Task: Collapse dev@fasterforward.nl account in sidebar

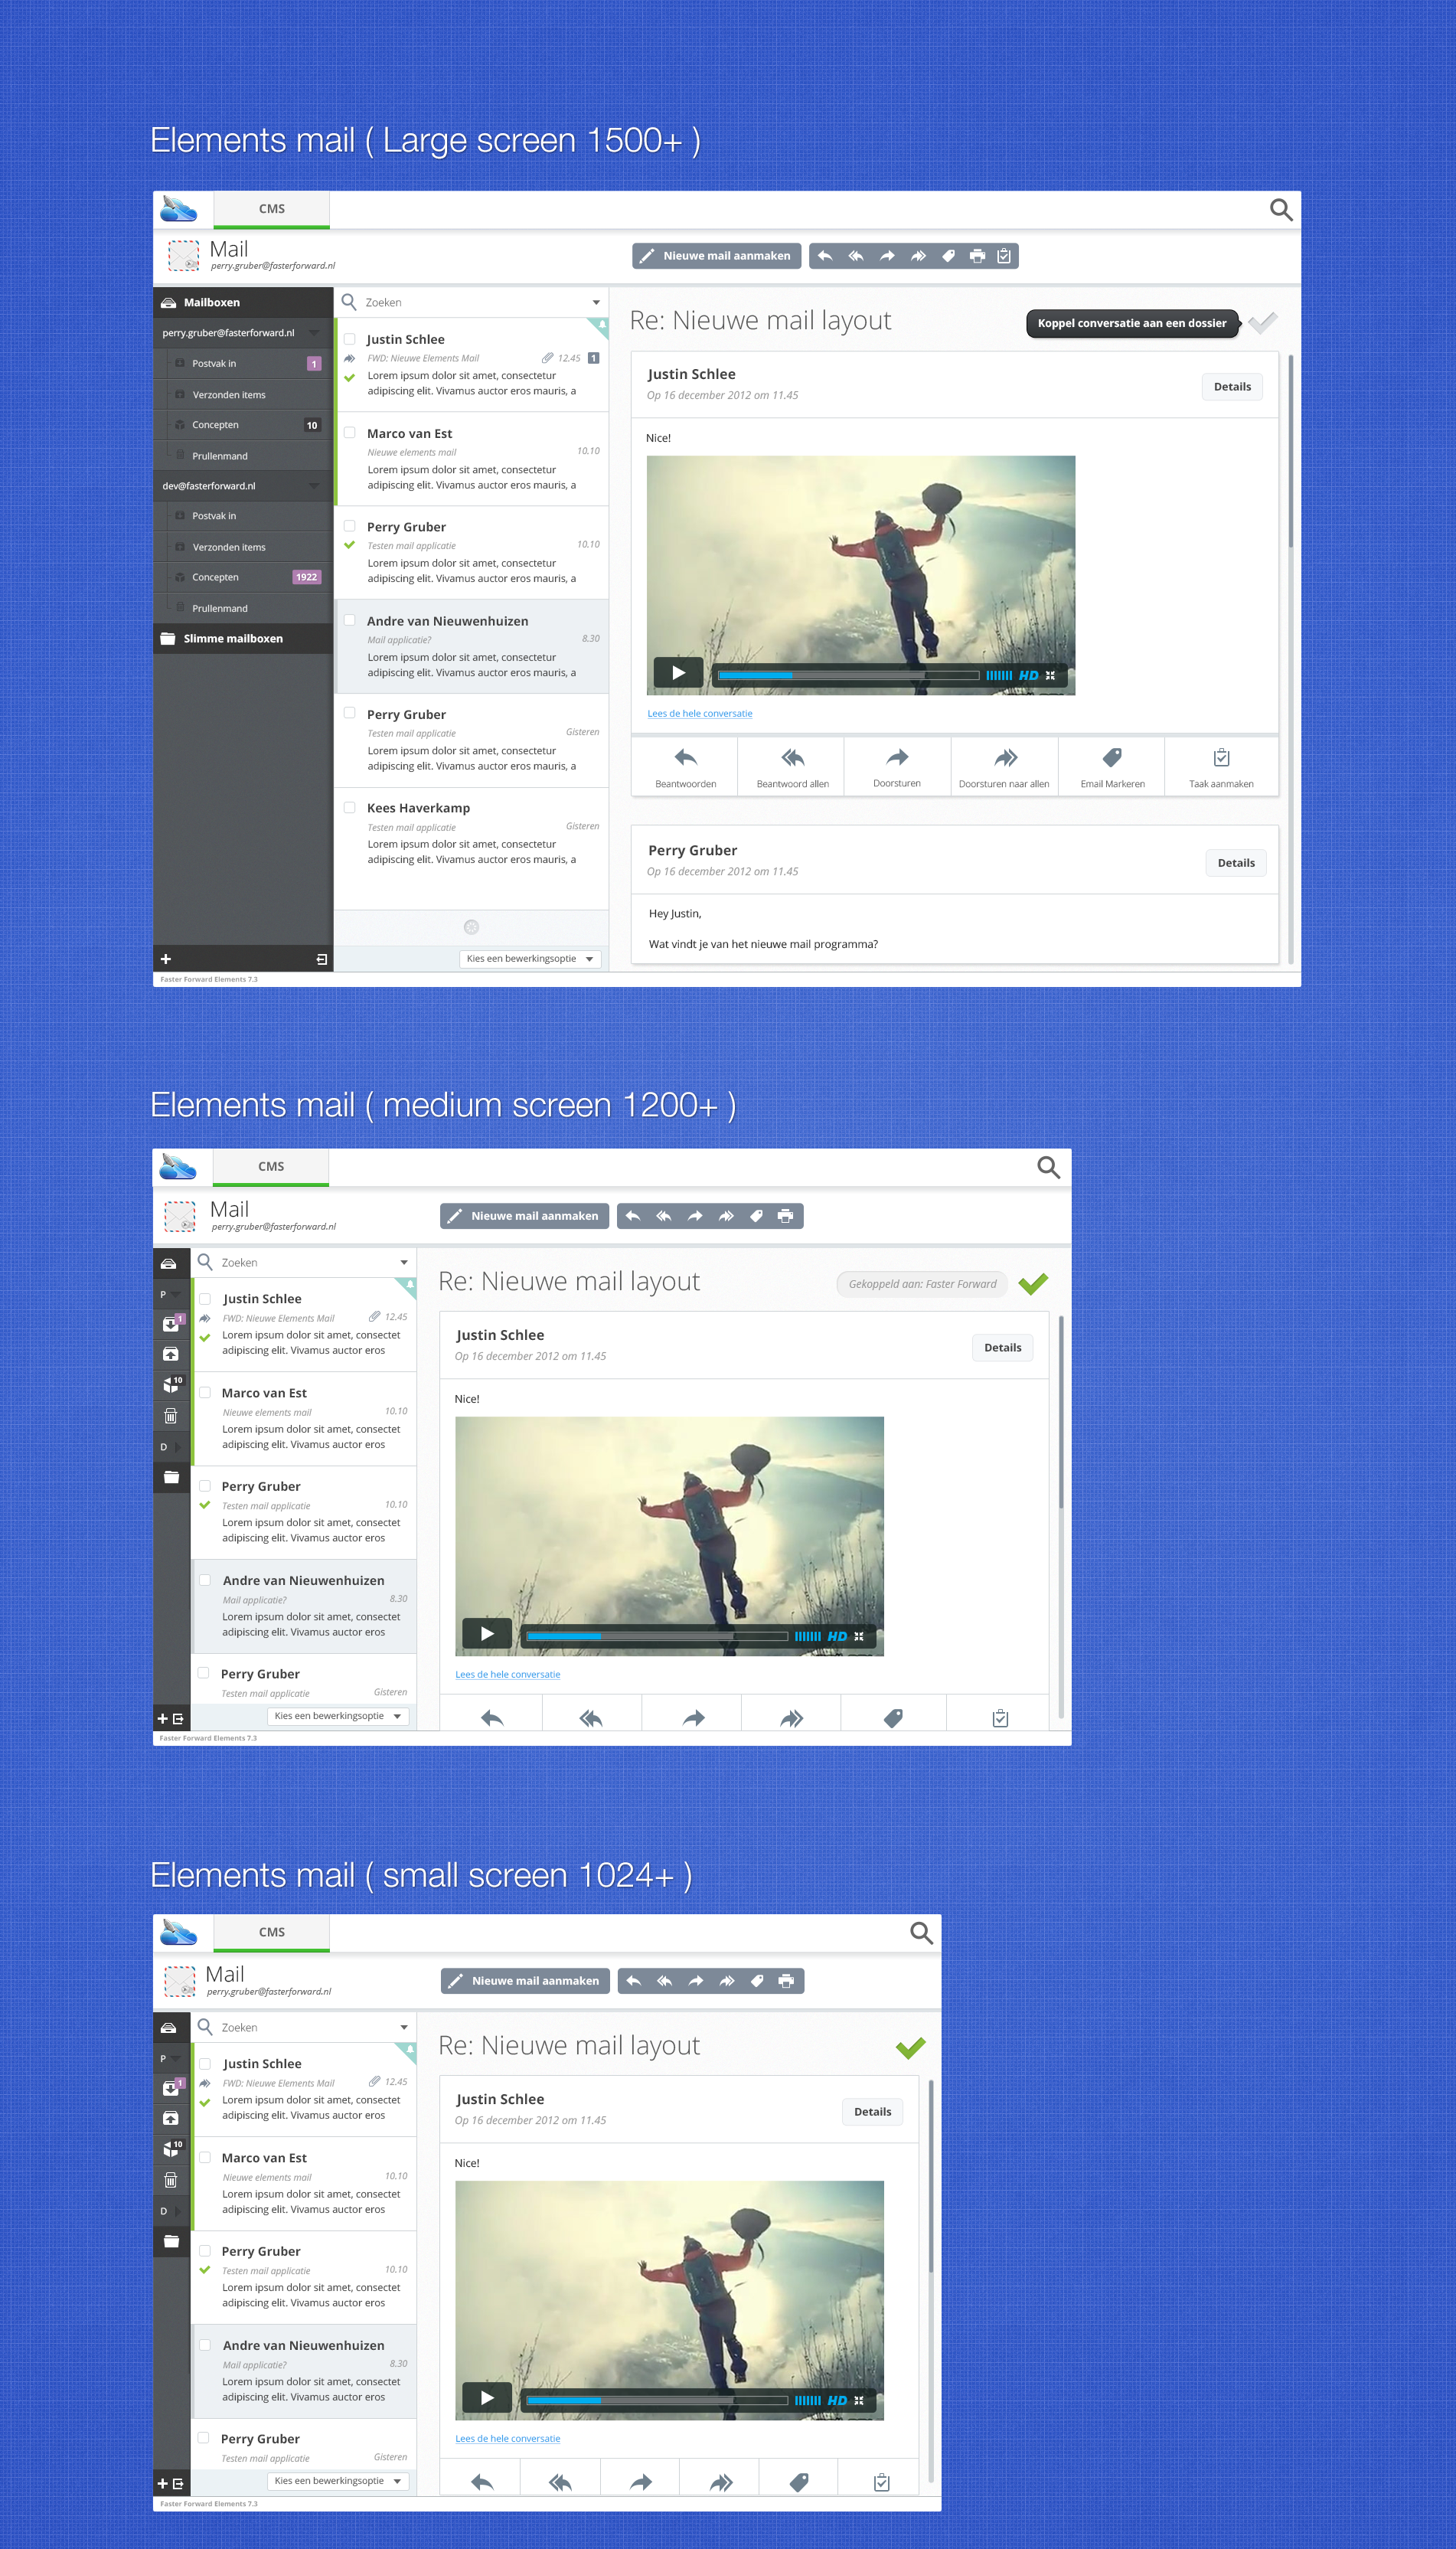Action: [x=314, y=485]
